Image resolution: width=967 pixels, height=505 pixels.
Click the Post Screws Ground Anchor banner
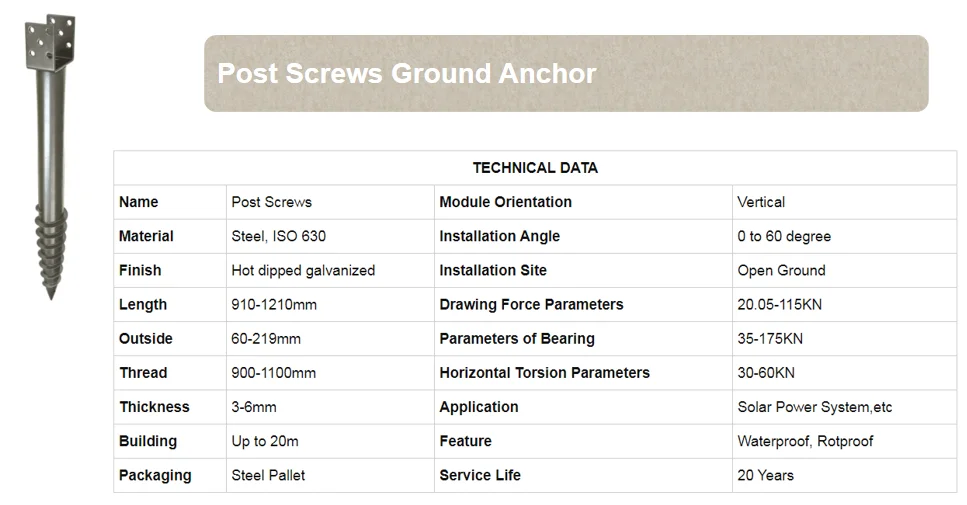point(566,73)
